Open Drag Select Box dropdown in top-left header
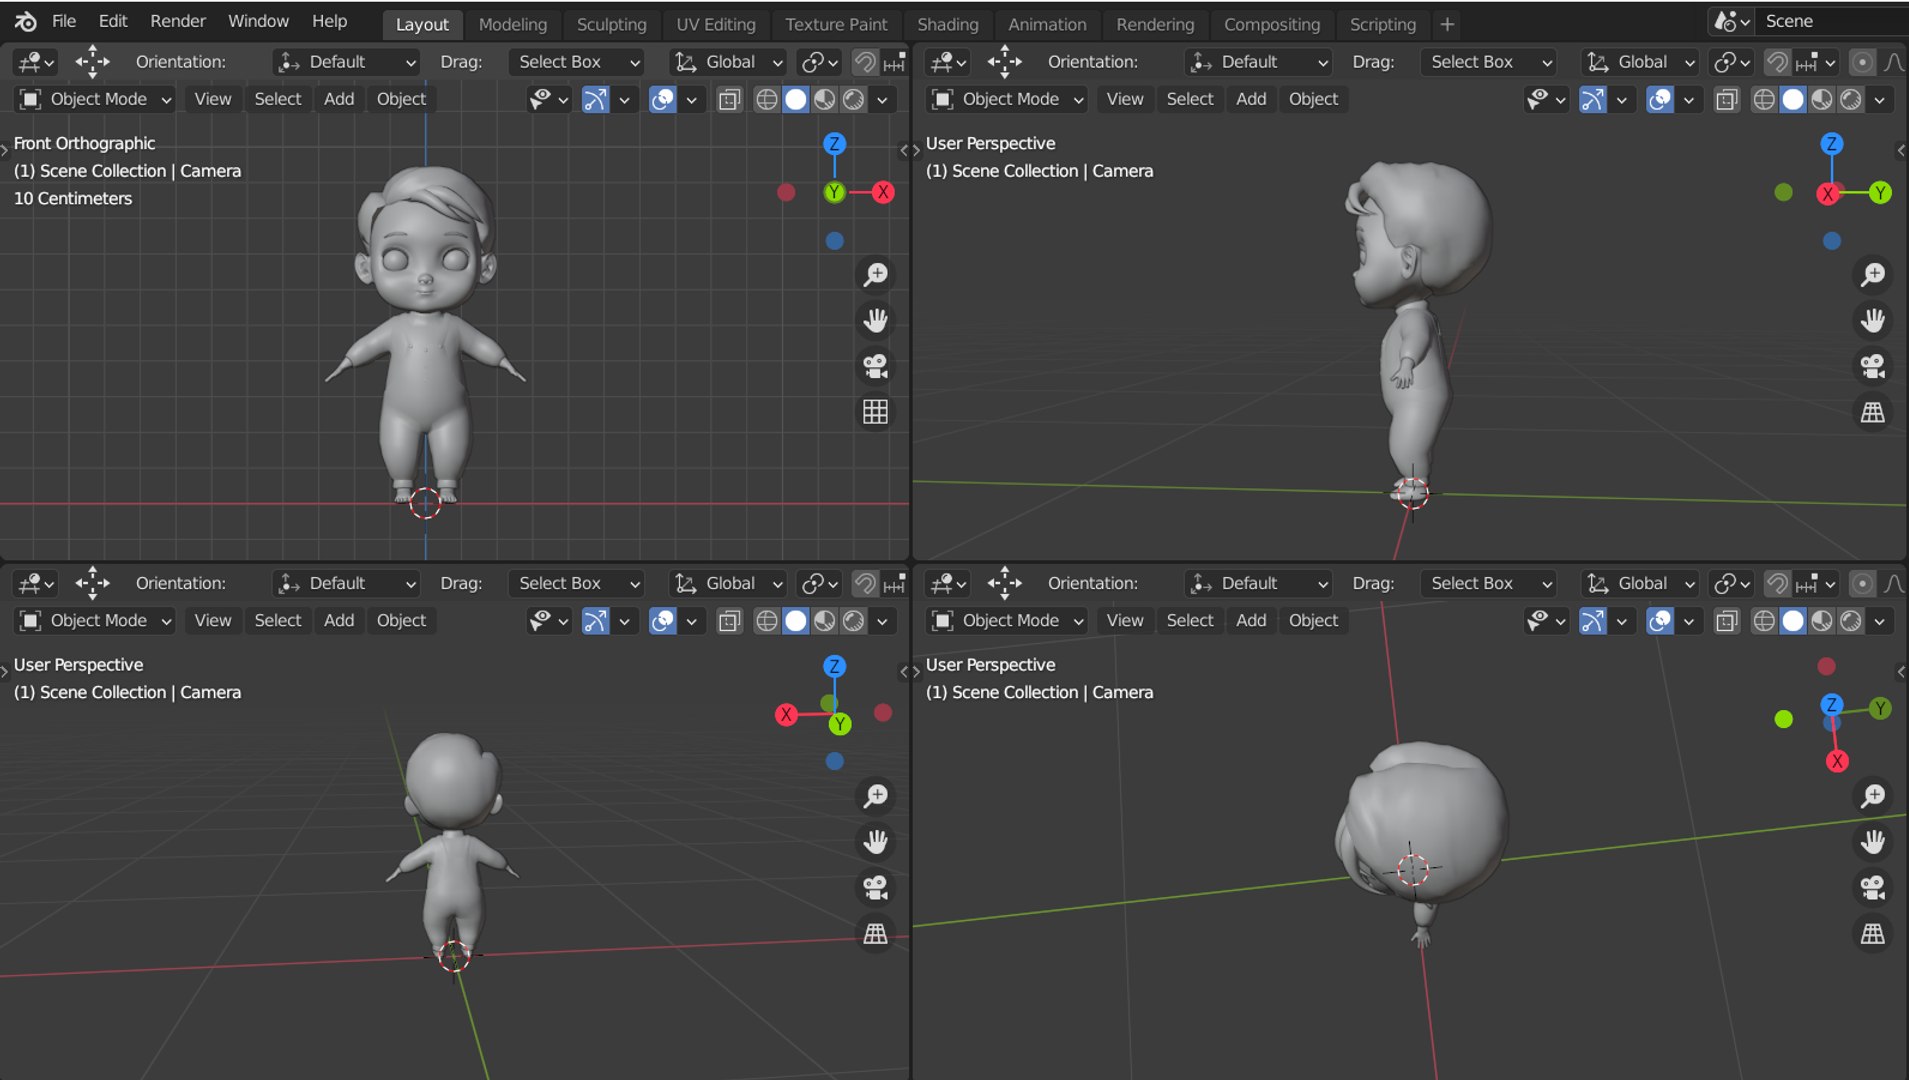This screenshot has height=1080, width=1909. (576, 62)
